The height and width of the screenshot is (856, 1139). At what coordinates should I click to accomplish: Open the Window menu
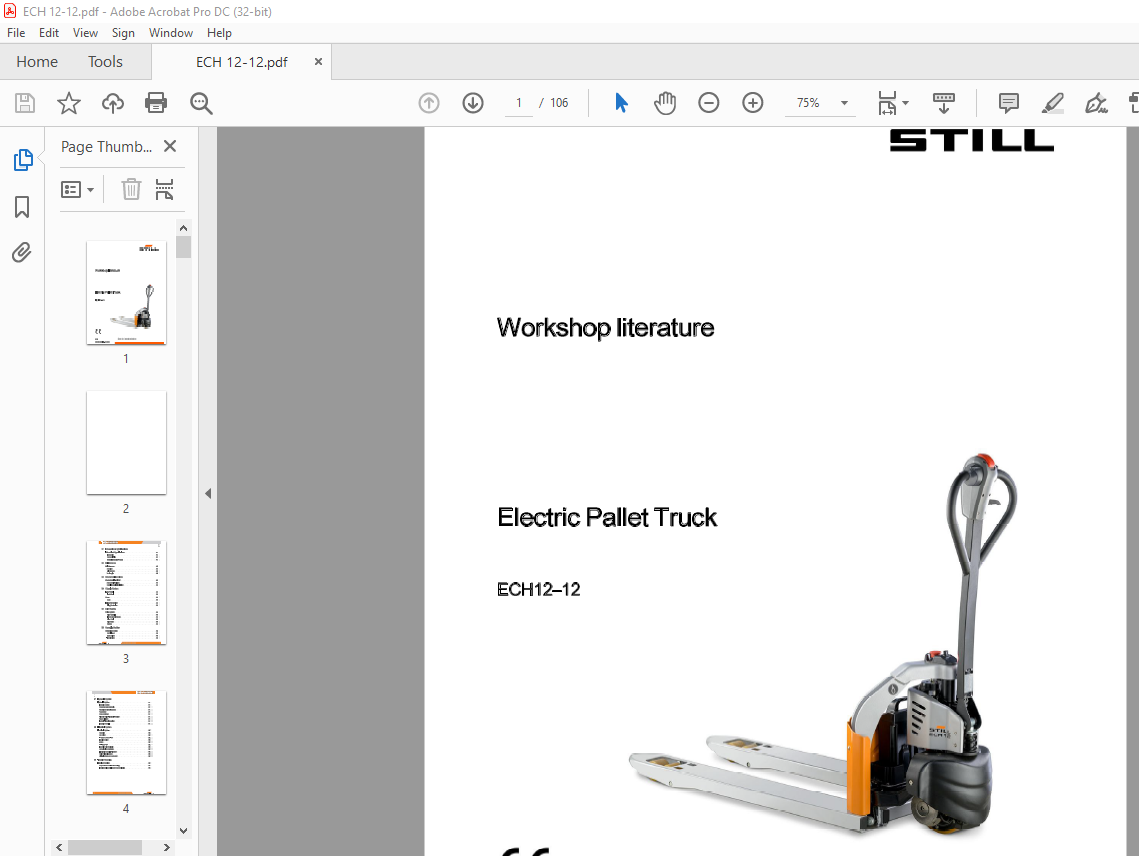171,33
